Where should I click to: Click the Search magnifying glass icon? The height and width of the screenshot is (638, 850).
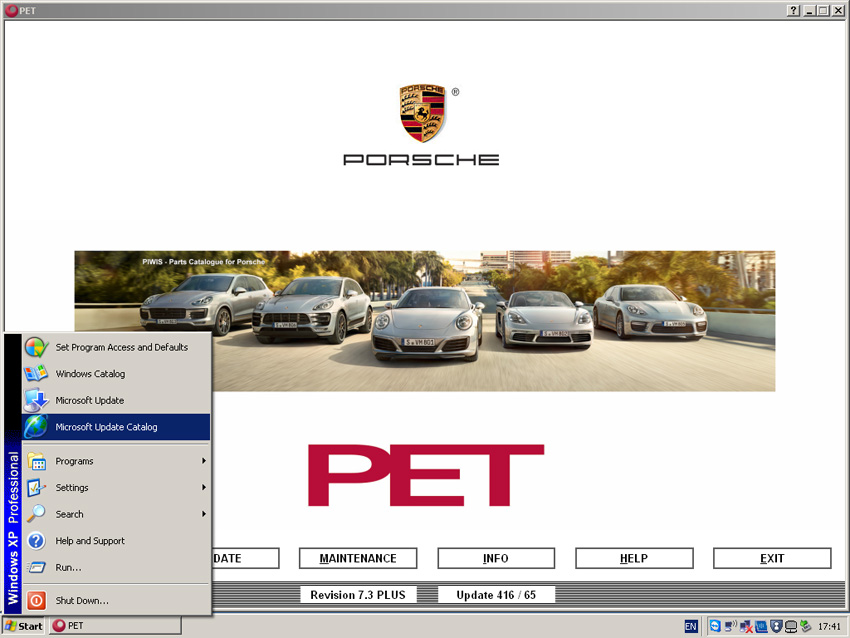coord(36,514)
